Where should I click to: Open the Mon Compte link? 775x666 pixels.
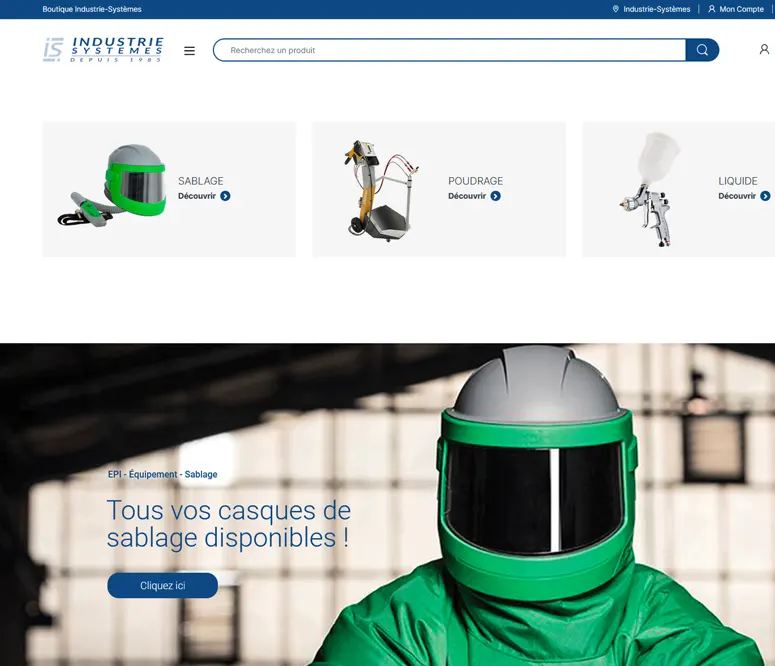741,9
